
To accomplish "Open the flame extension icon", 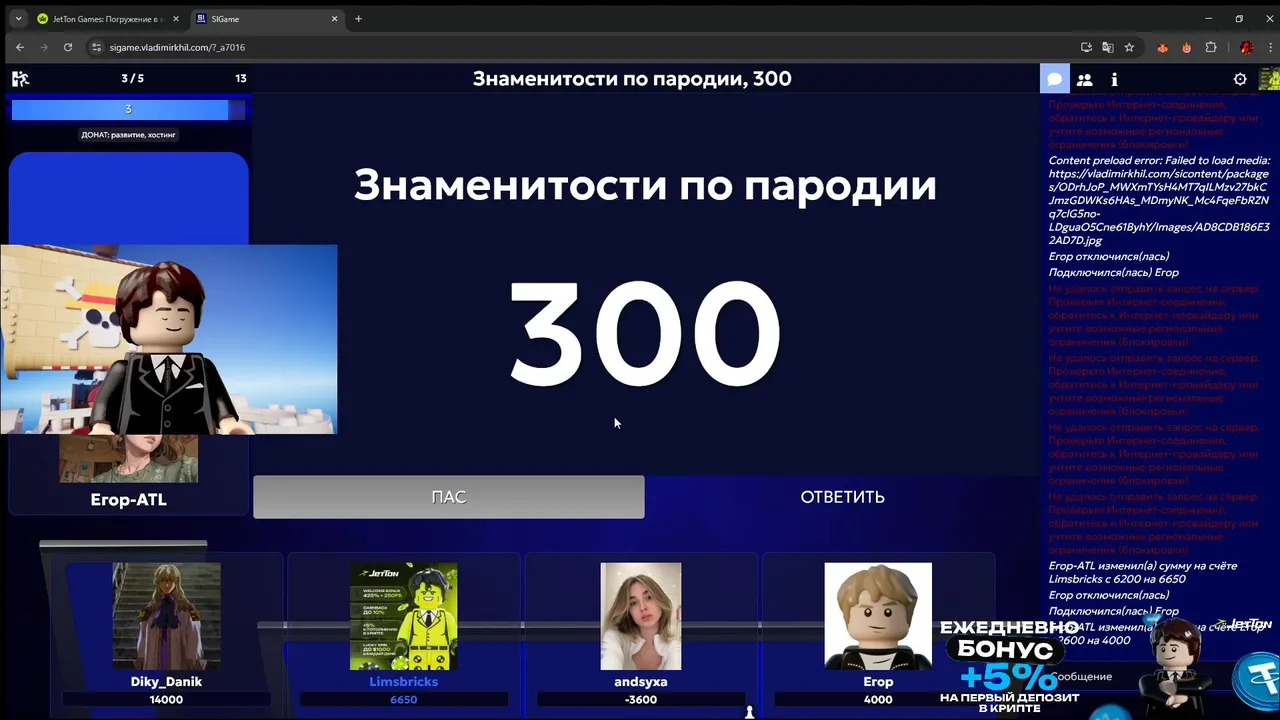I will click(1187, 47).
